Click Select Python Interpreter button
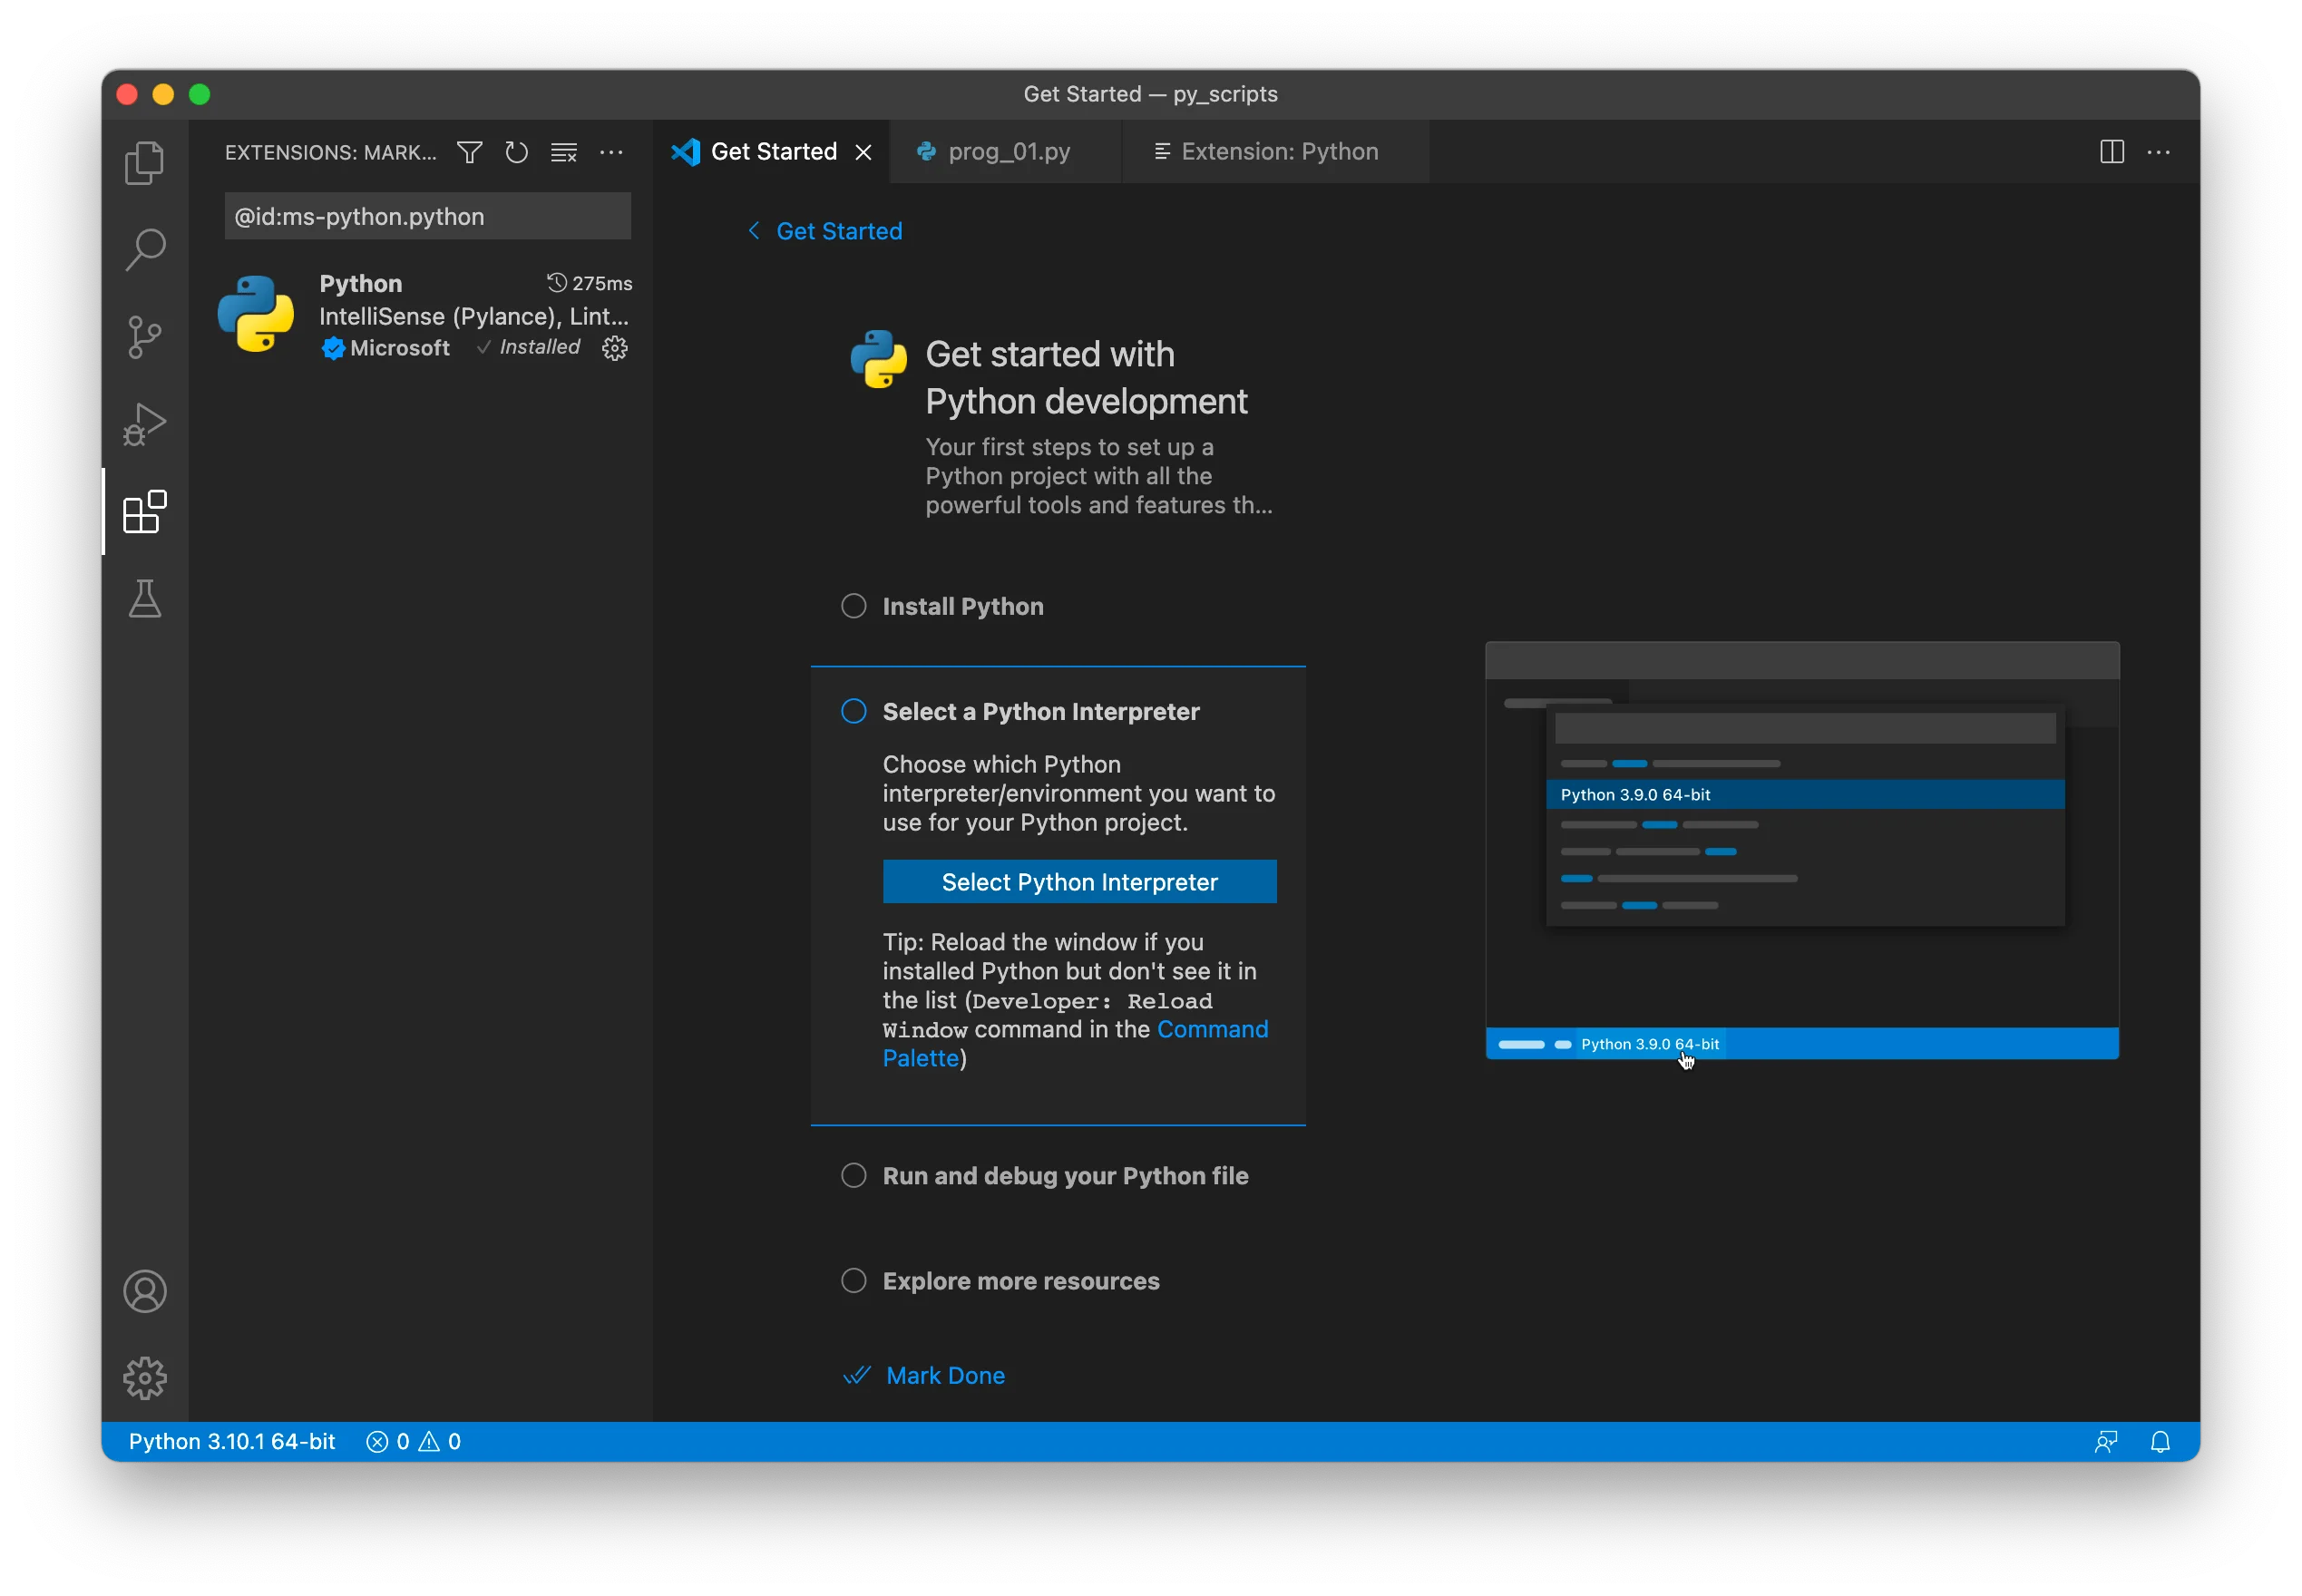Image resolution: width=2302 pixels, height=1596 pixels. click(x=1079, y=882)
